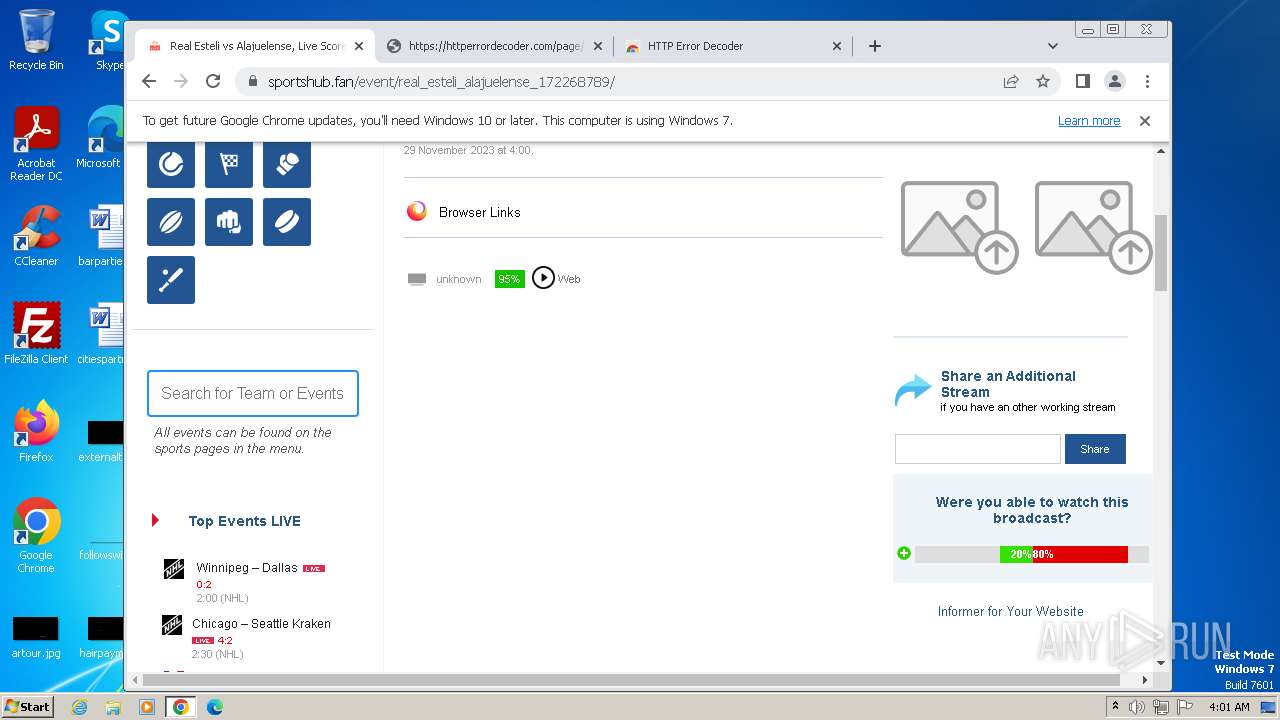This screenshot has width=1280, height=720.
Task: Open the Learn more link
Action: pos(1089,120)
